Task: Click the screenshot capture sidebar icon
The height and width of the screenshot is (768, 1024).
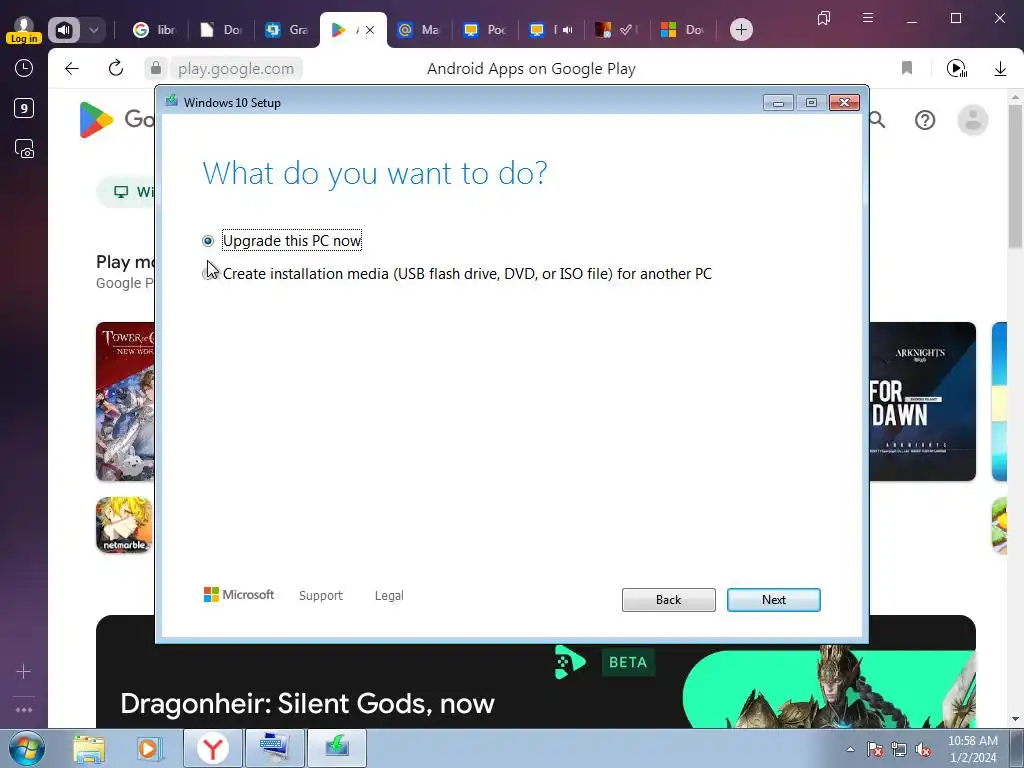Action: click(24, 149)
